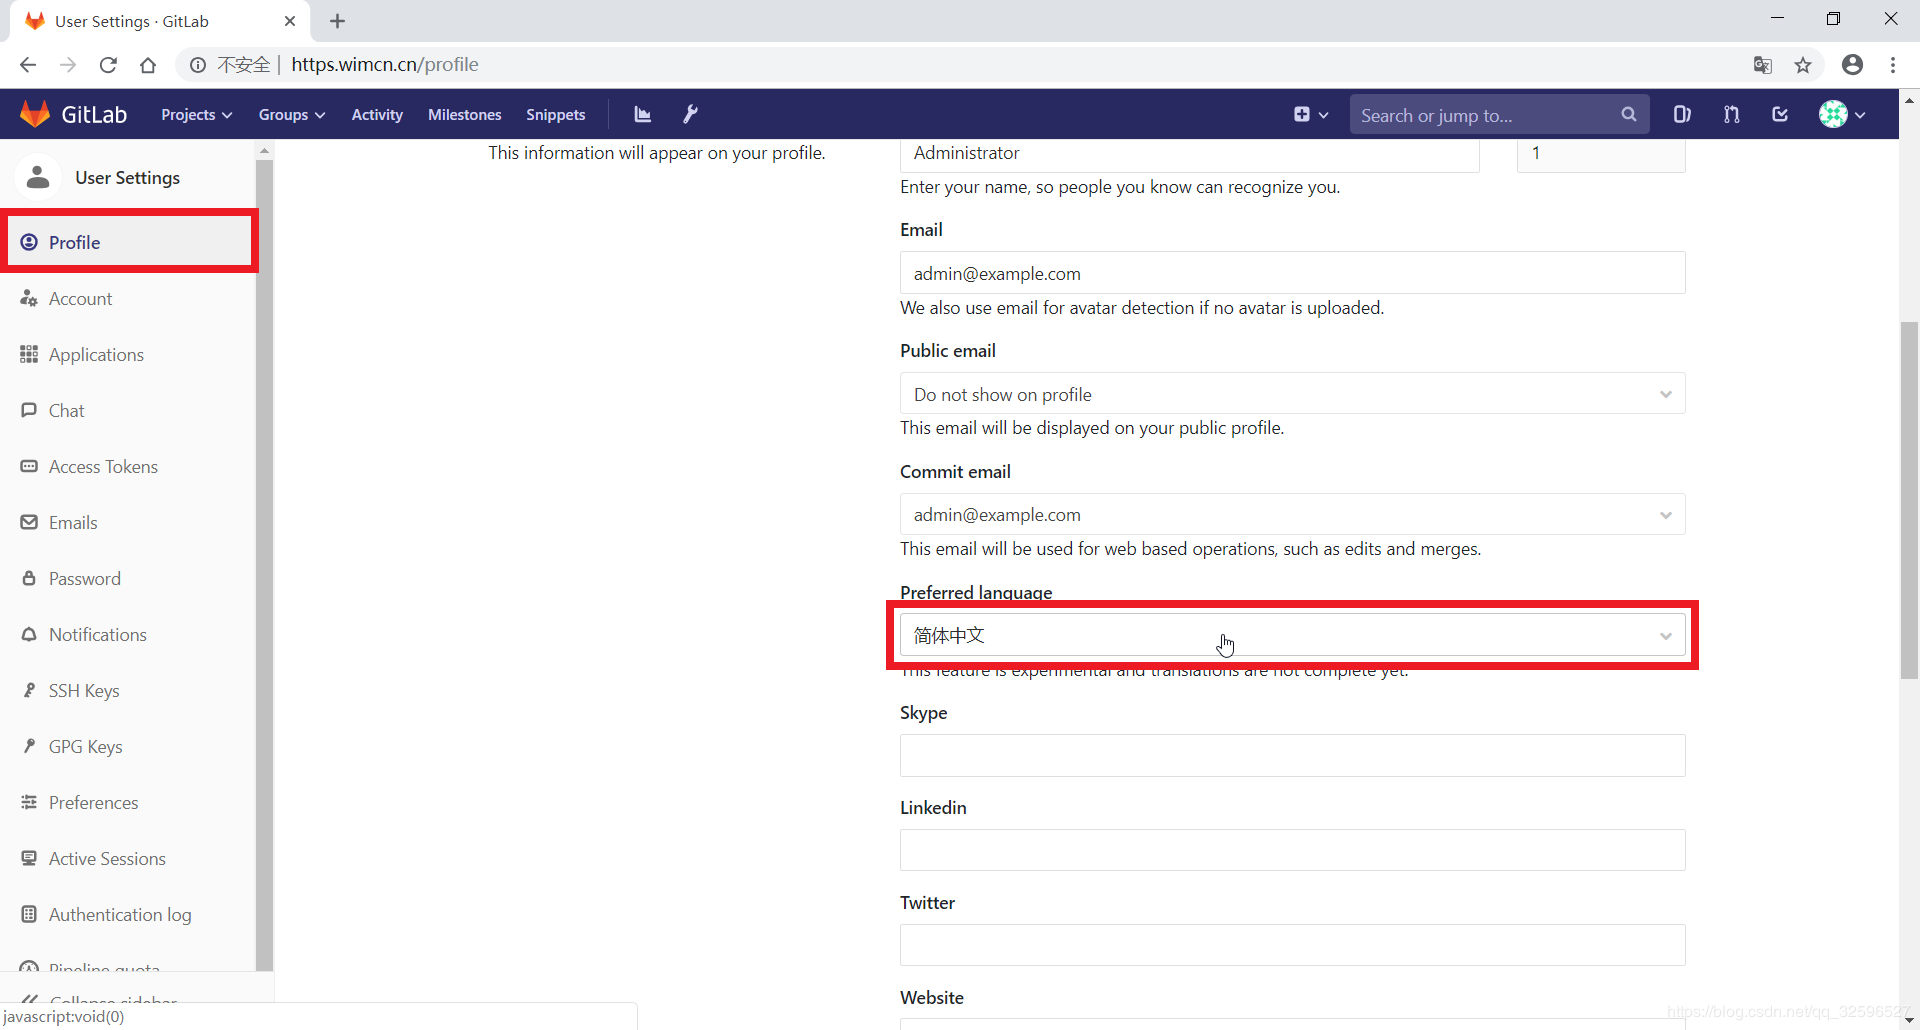Go to Activity in the navbar
The image size is (1920, 1030).
pos(377,115)
